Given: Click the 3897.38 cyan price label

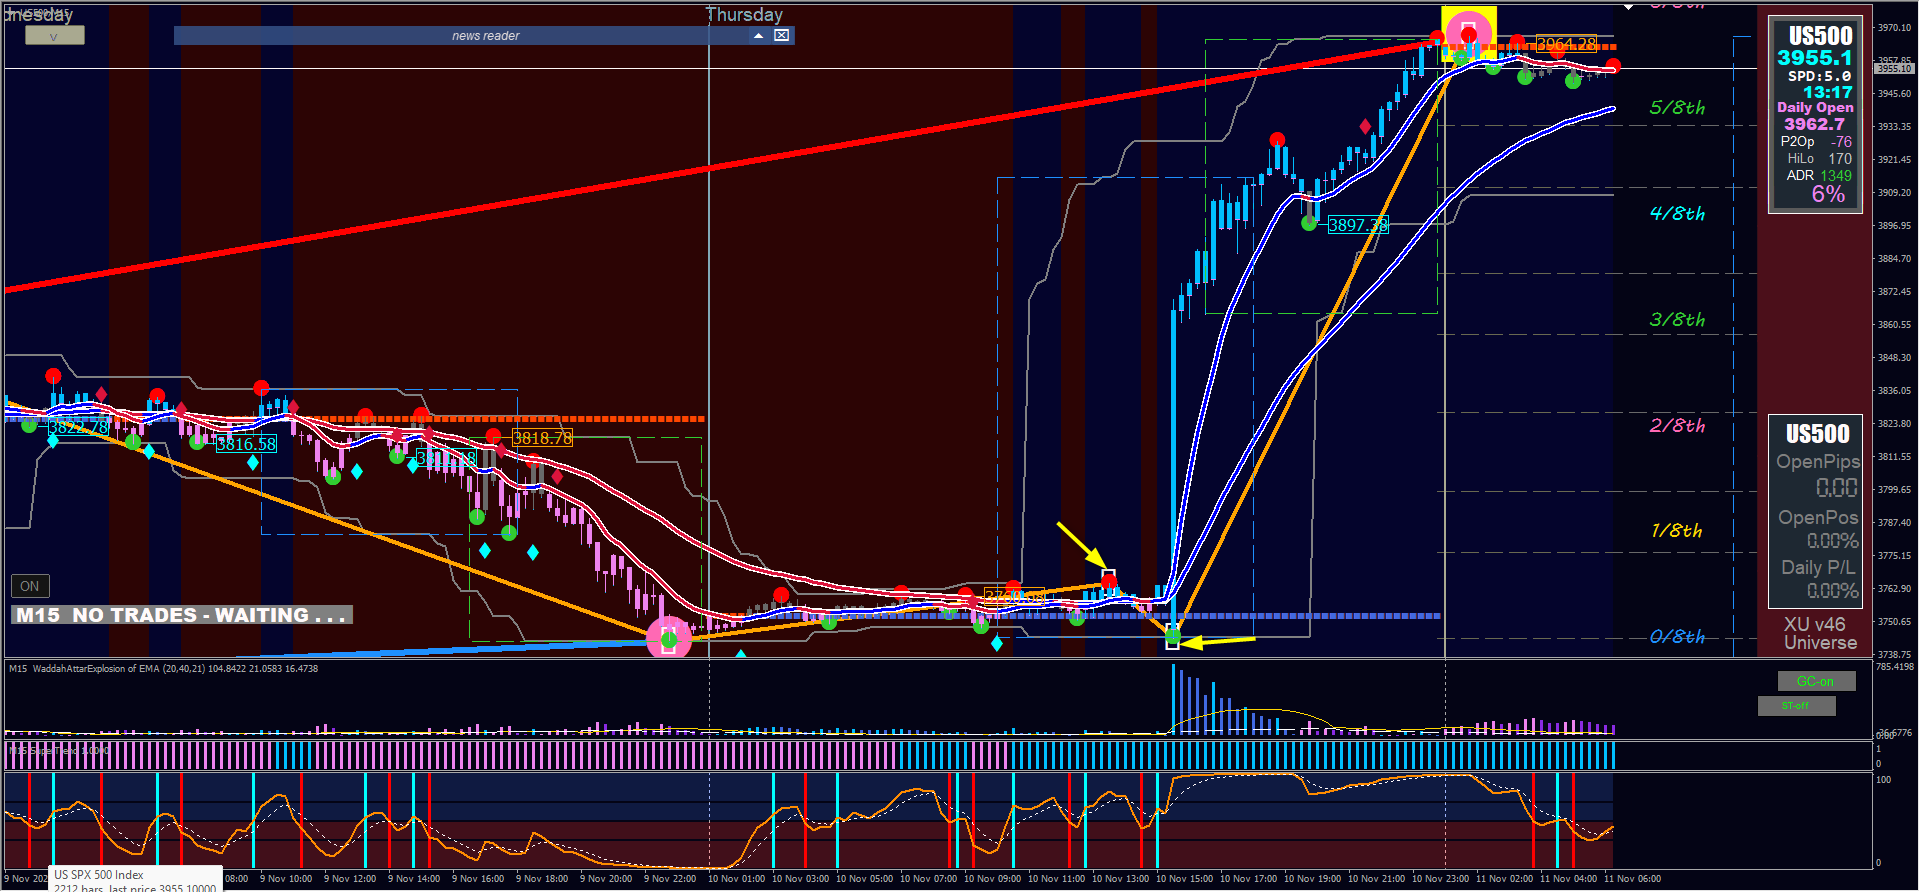Looking at the screenshot, I should coord(1358,225).
